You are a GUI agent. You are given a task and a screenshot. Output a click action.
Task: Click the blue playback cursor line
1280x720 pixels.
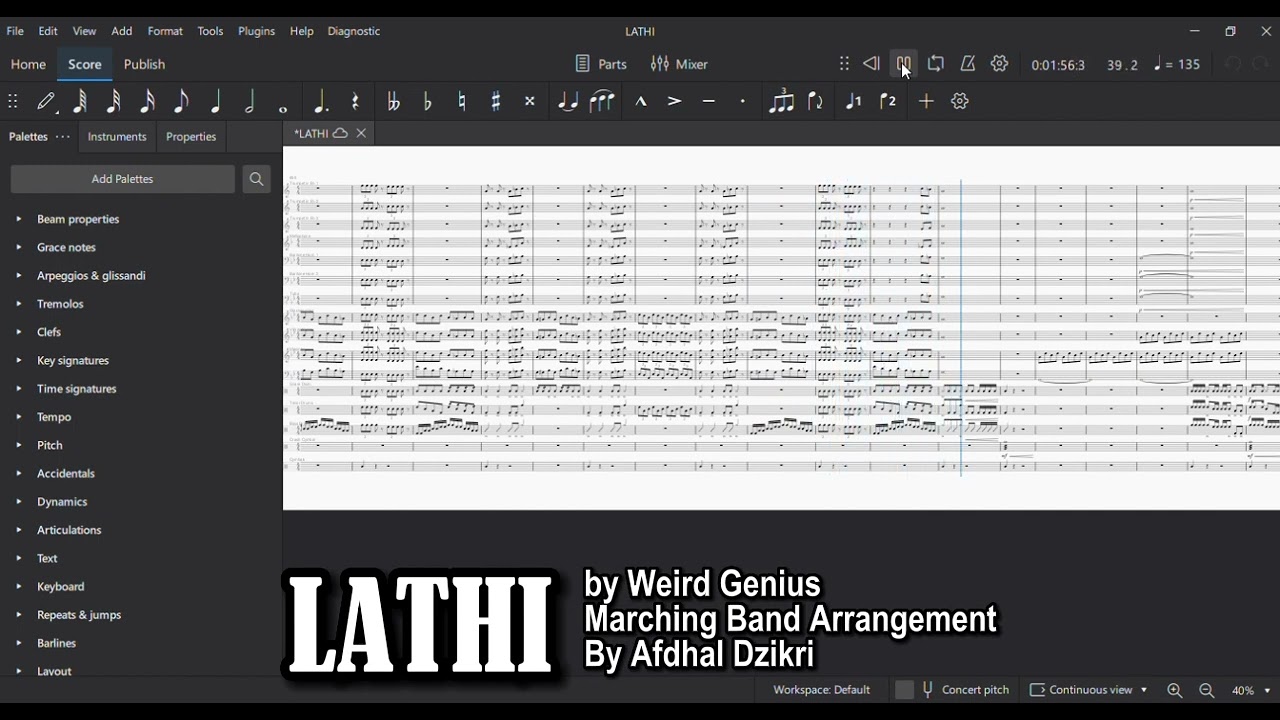pyautogui.click(x=961, y=328)
